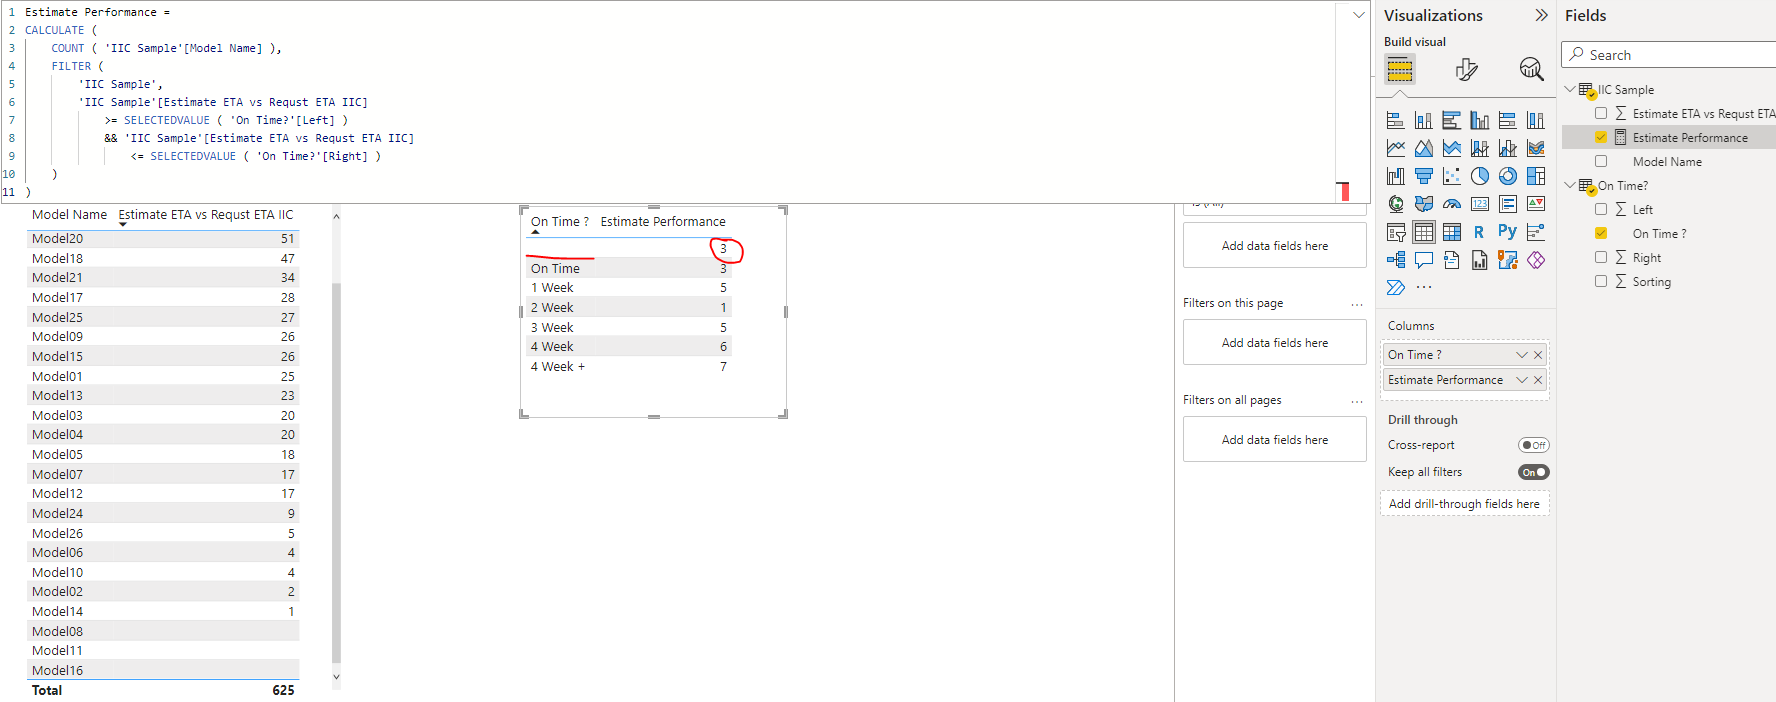Screen dimensions: 1776x702
Task: Choose the decomposition tree visual
Action: pos(1396,260)
